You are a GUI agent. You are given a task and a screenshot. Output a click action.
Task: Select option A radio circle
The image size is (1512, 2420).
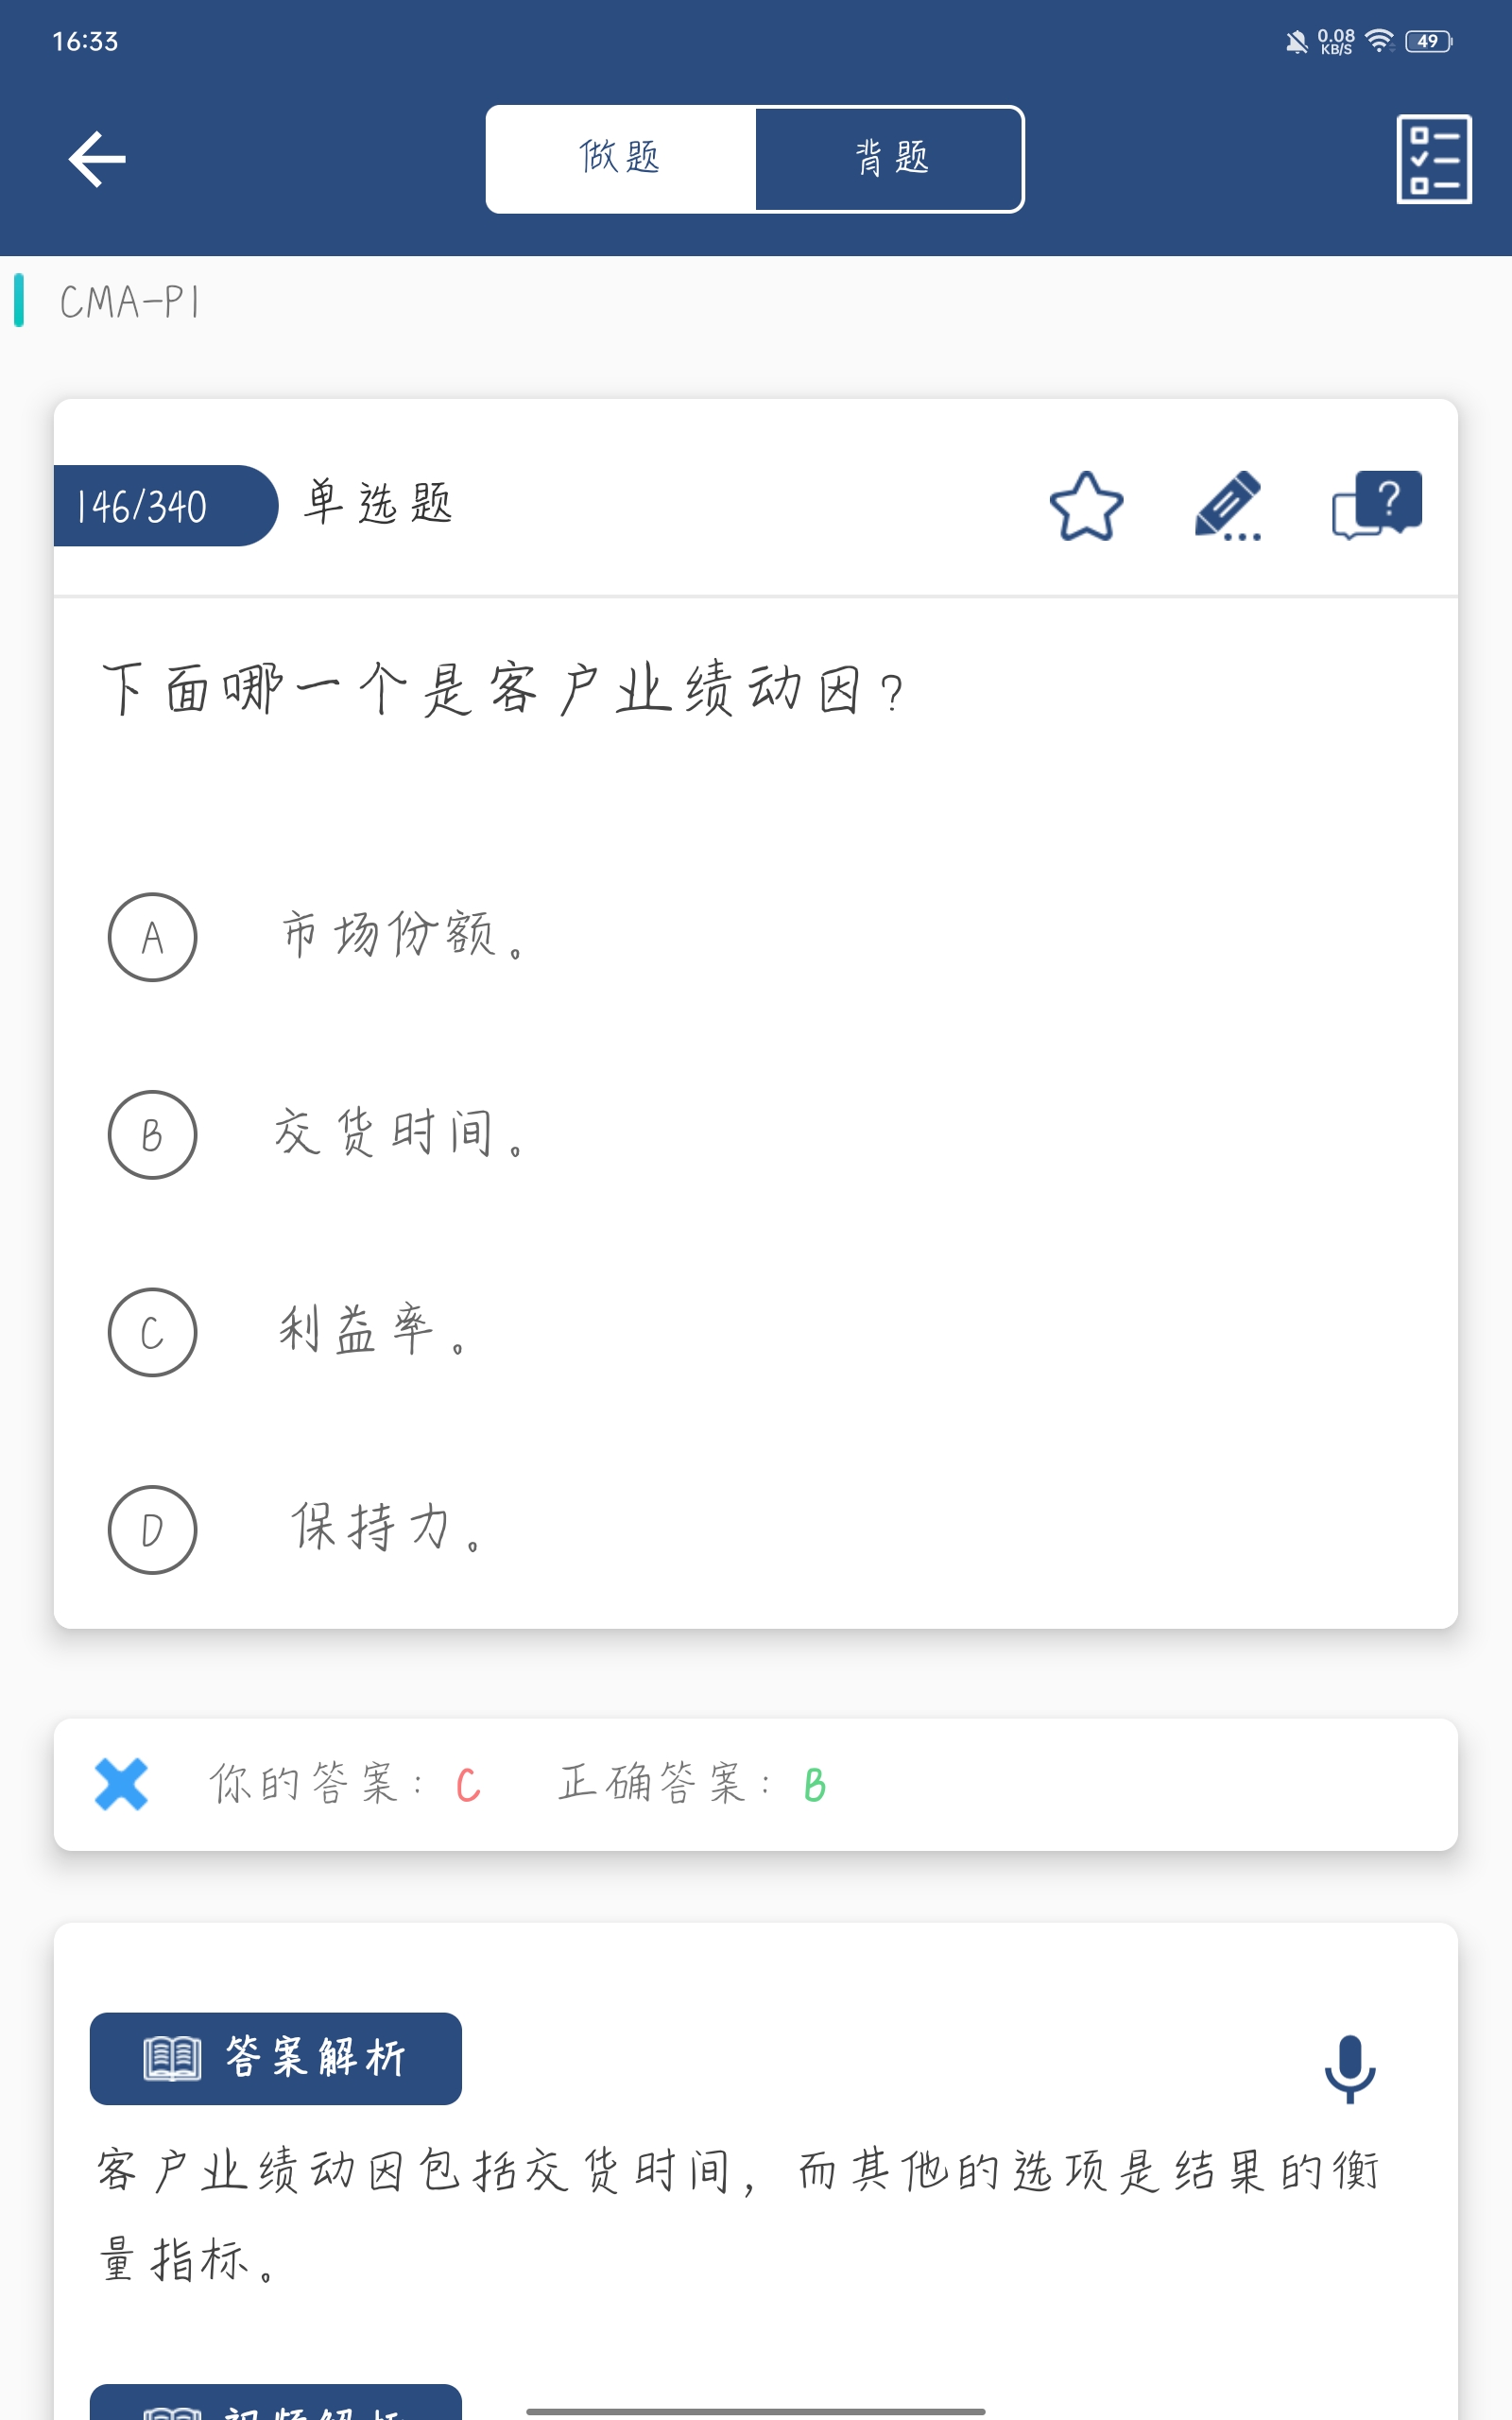(152, 937)
